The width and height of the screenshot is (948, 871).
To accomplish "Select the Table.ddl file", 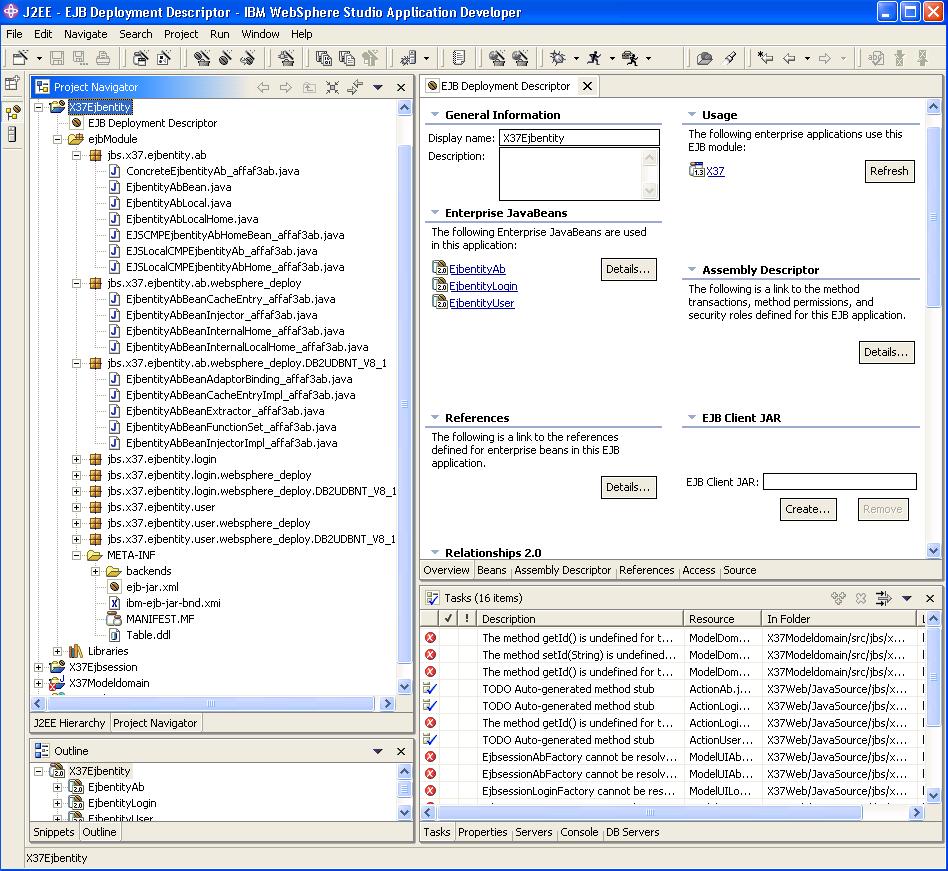I will 148,635.
